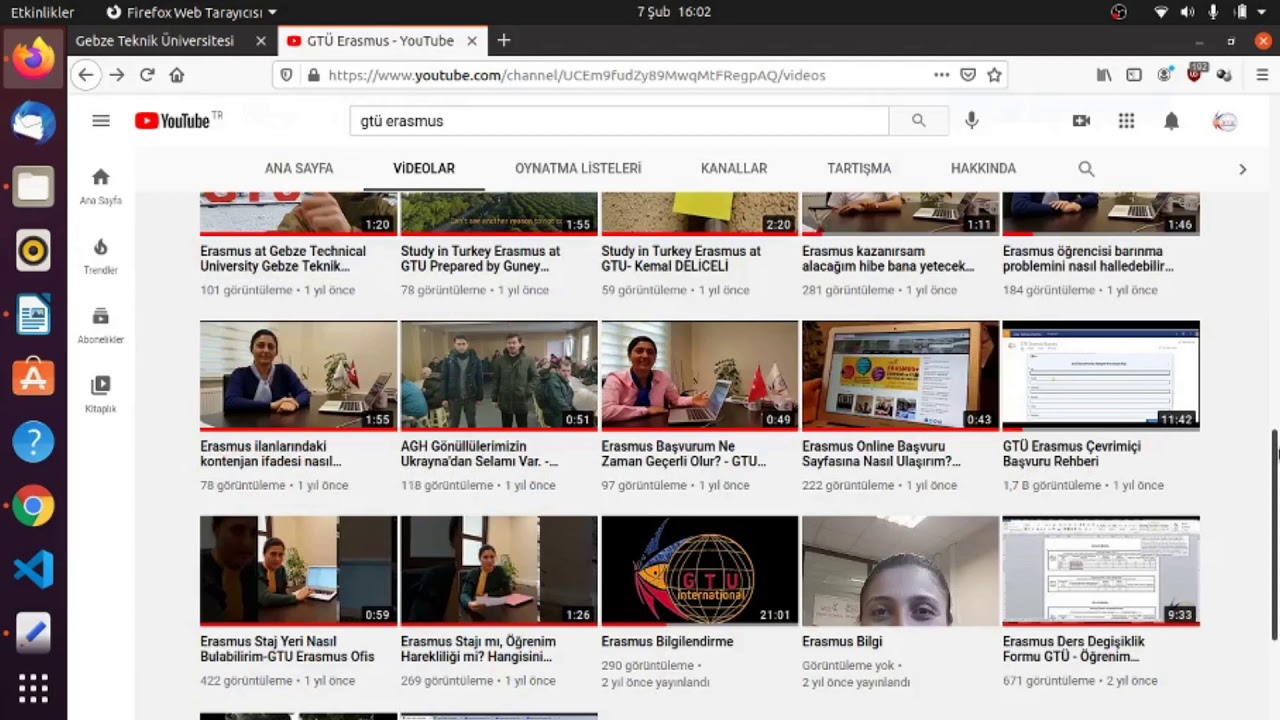
Task: Launch Thunderbird from the Ubuntu dock
Action: [x=33, y=122]
